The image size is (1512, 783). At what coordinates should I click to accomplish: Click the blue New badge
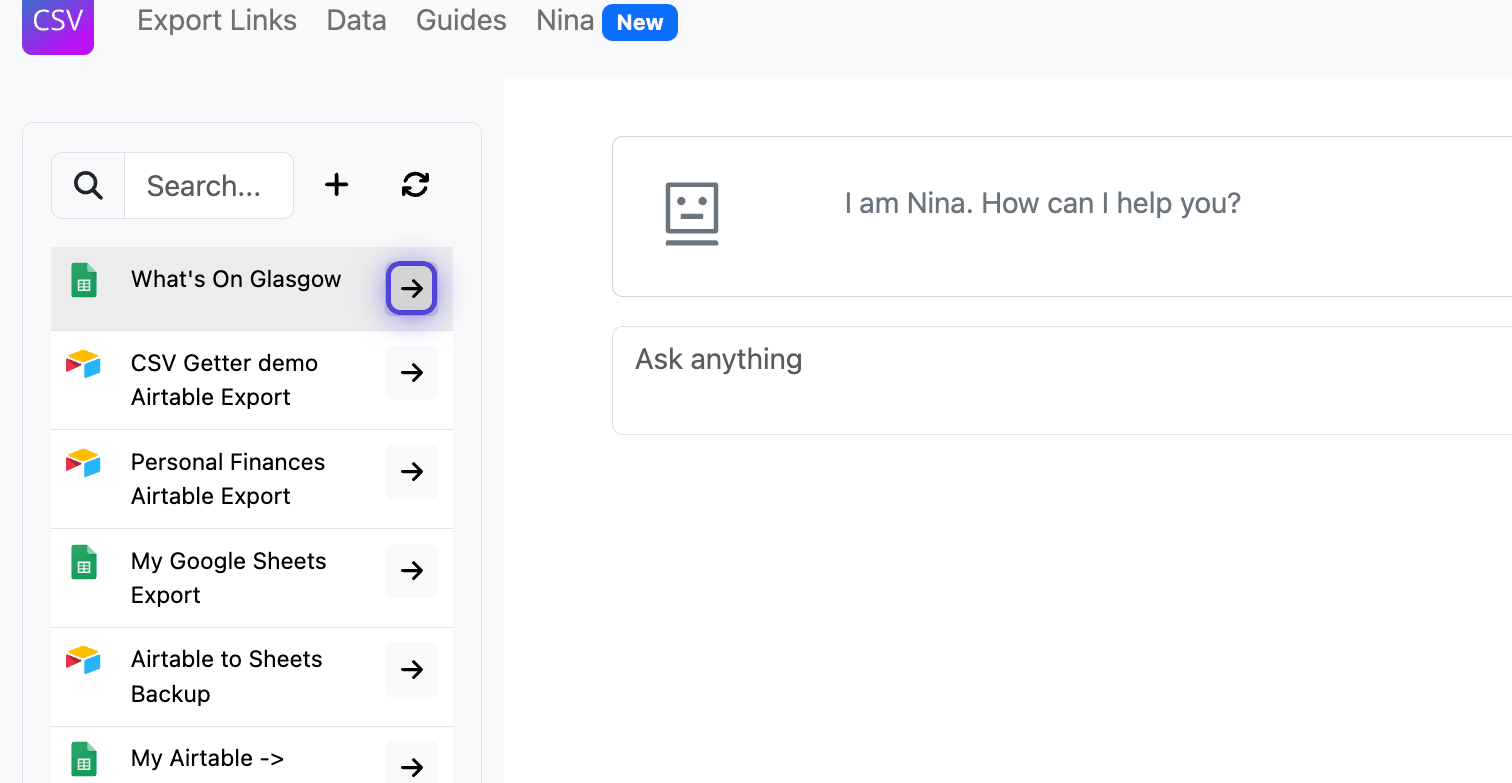click(640, 23)
